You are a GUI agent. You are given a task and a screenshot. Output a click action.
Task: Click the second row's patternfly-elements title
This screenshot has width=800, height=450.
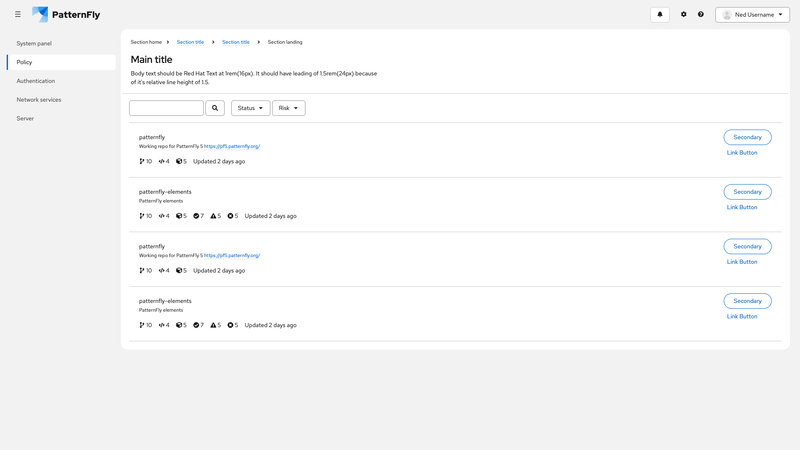165,192
